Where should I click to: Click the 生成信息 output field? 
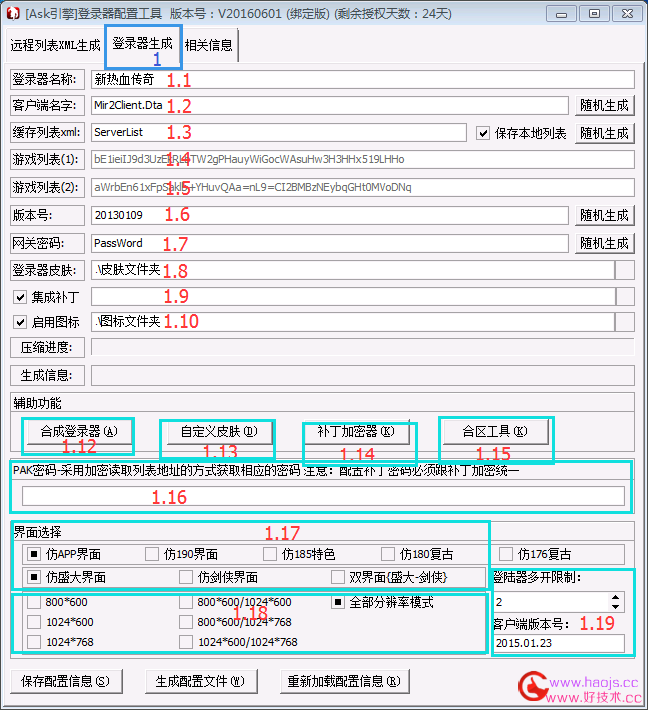point(362,375)
